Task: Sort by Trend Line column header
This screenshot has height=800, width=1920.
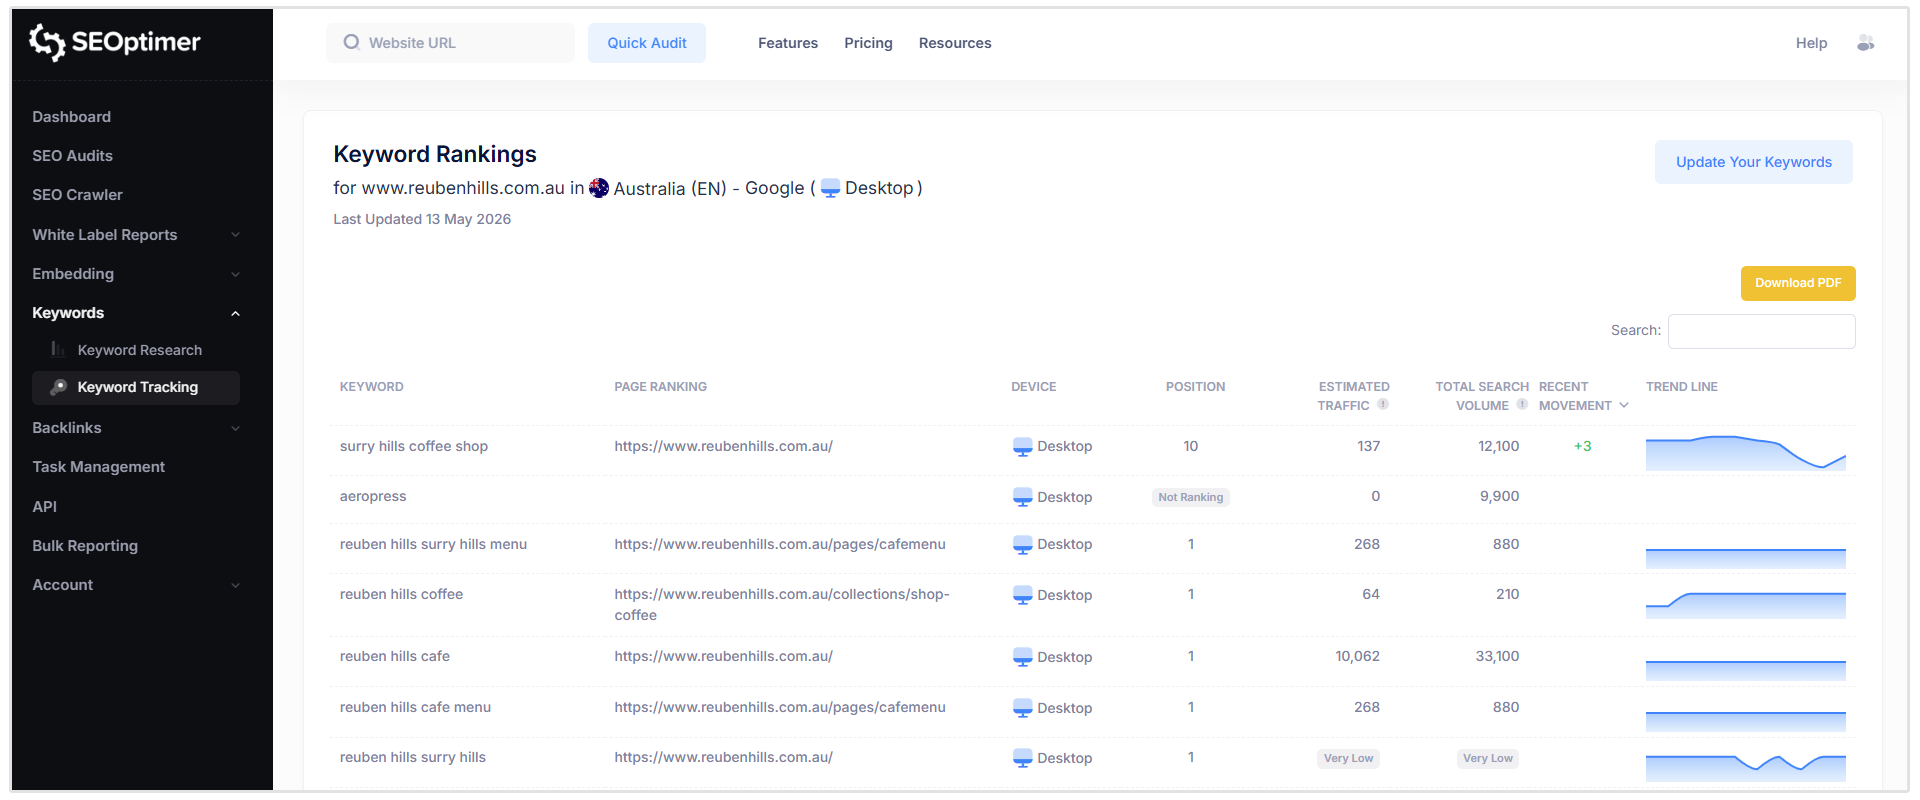Action: [1682, 387]
